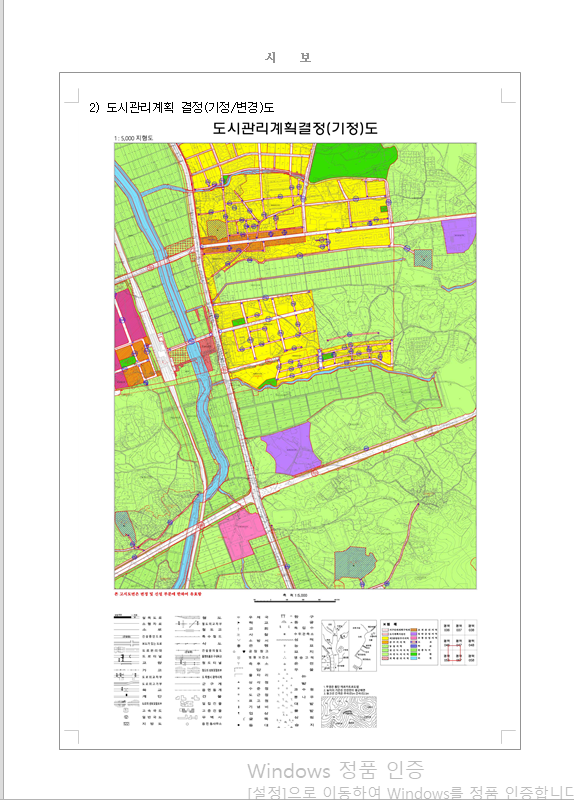This screenshot has height=800, width=574.
Task: Open the location inset map thumbnail
Action: tap(348, 645)
